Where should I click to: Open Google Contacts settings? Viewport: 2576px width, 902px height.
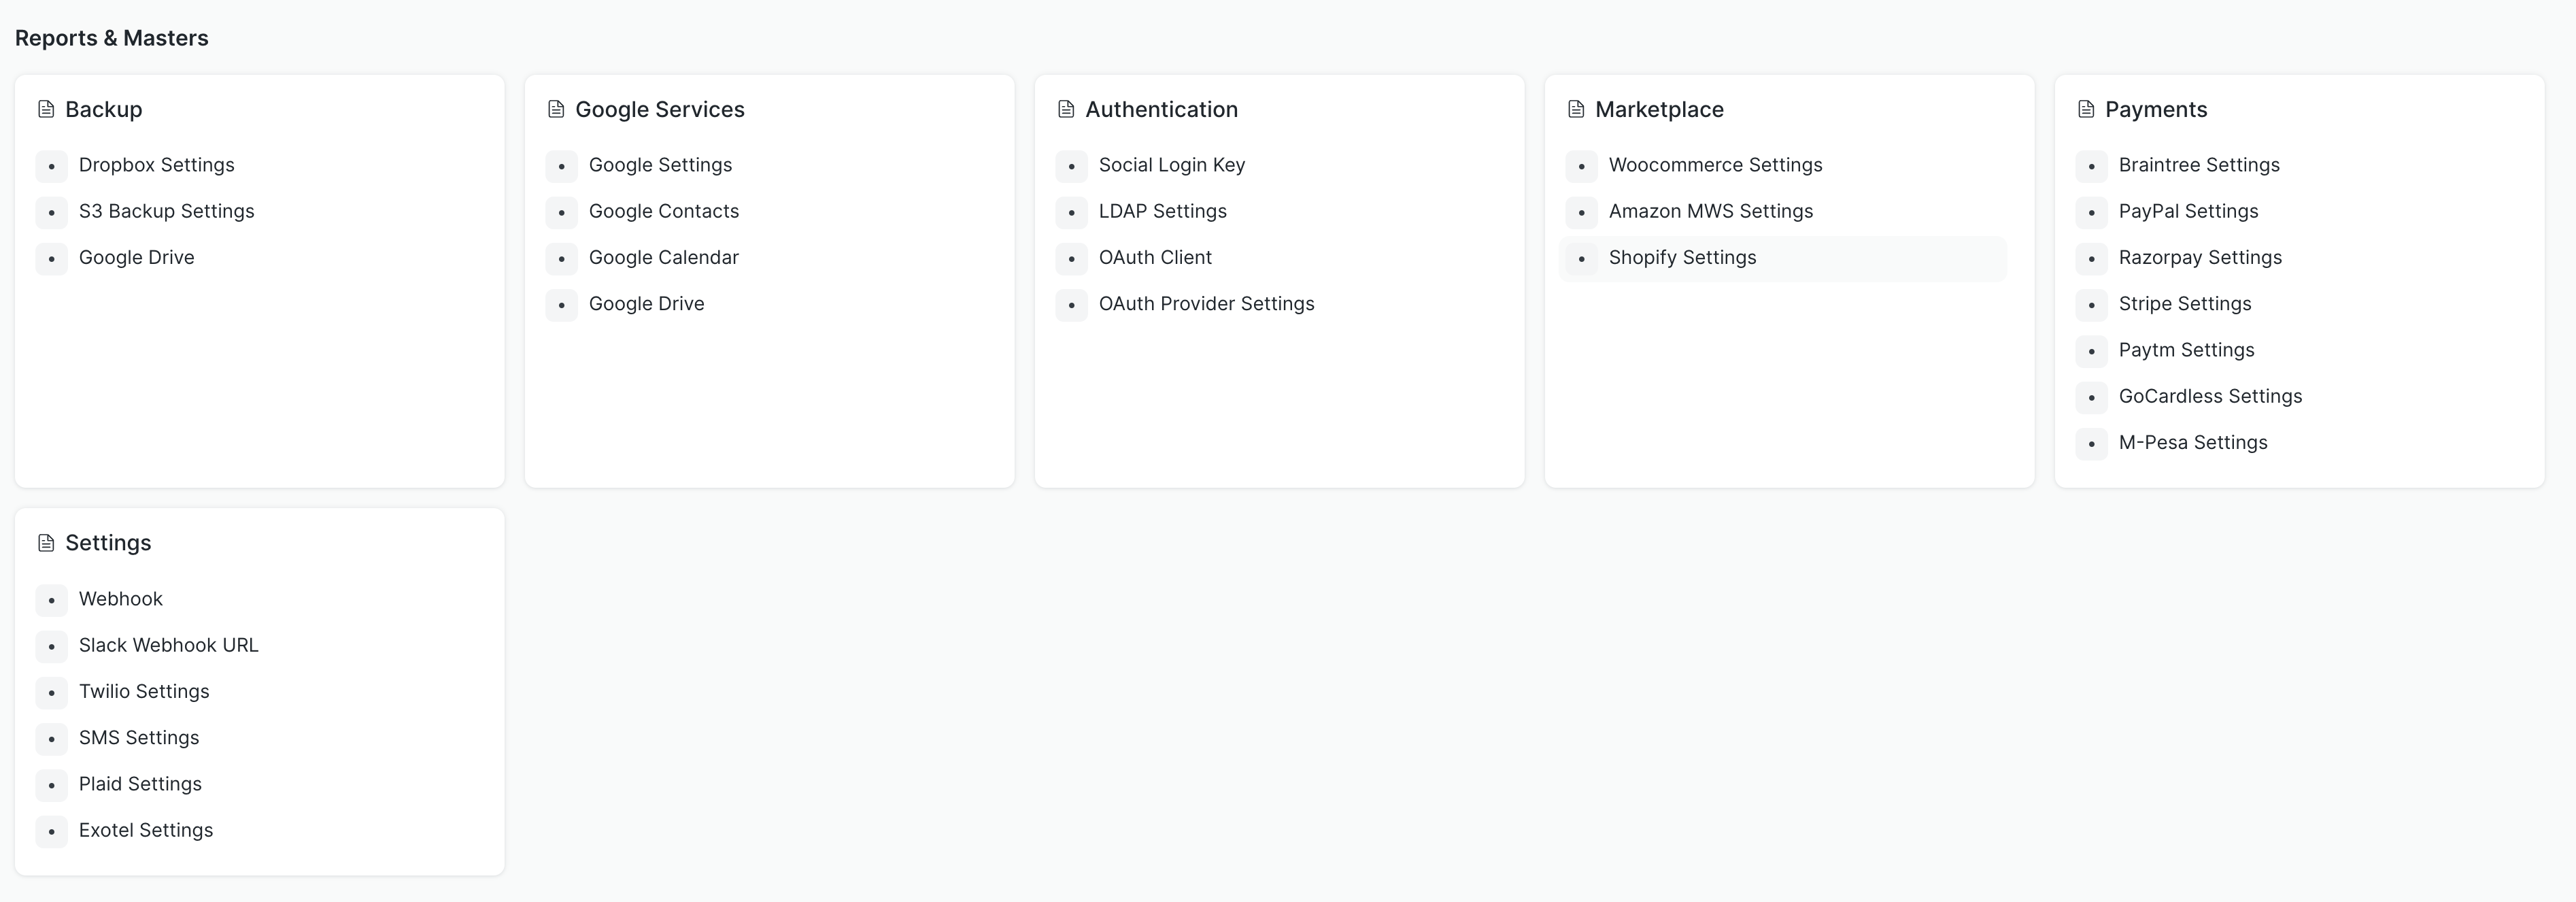663,211
